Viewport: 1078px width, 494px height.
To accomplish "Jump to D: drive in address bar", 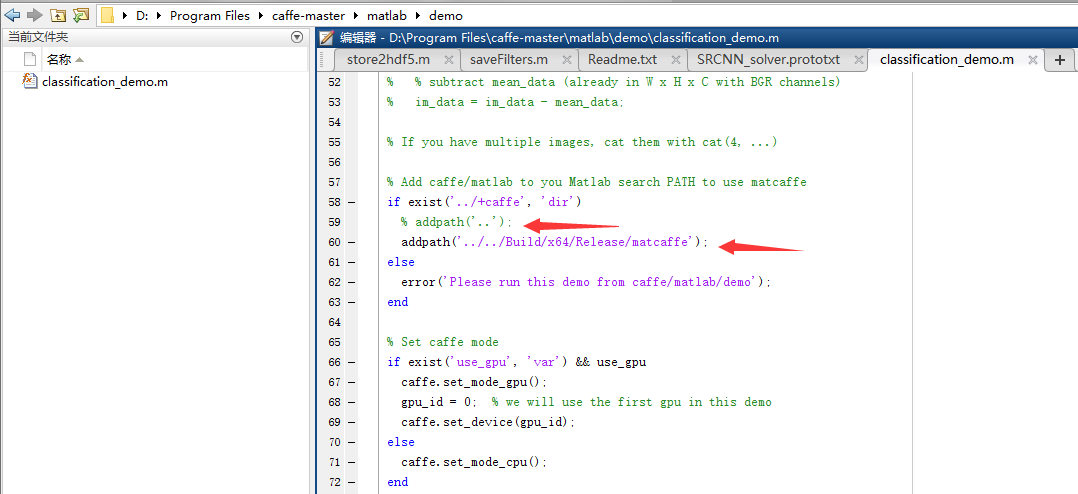I will (142, 15).
